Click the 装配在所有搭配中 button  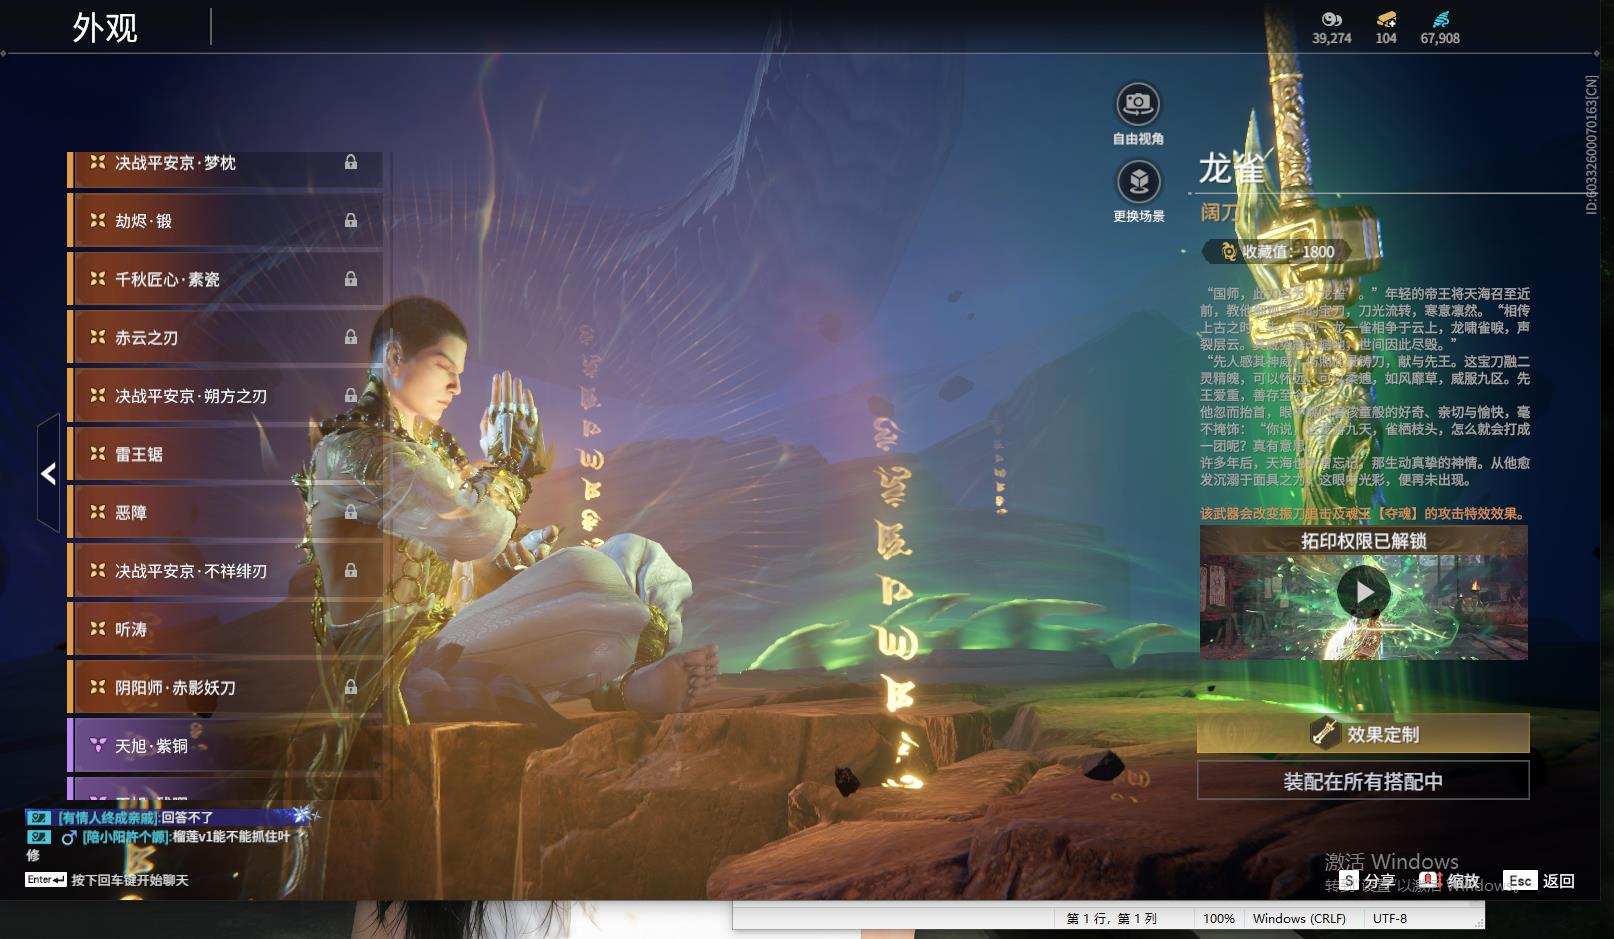tap(1363, 781)
